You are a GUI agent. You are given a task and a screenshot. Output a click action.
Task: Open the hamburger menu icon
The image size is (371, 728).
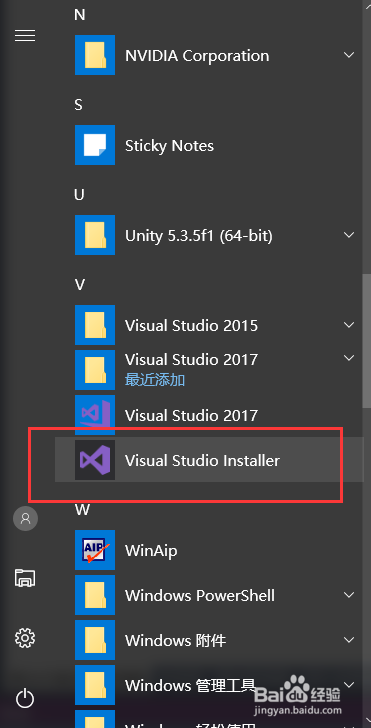[x=25, y=35]
